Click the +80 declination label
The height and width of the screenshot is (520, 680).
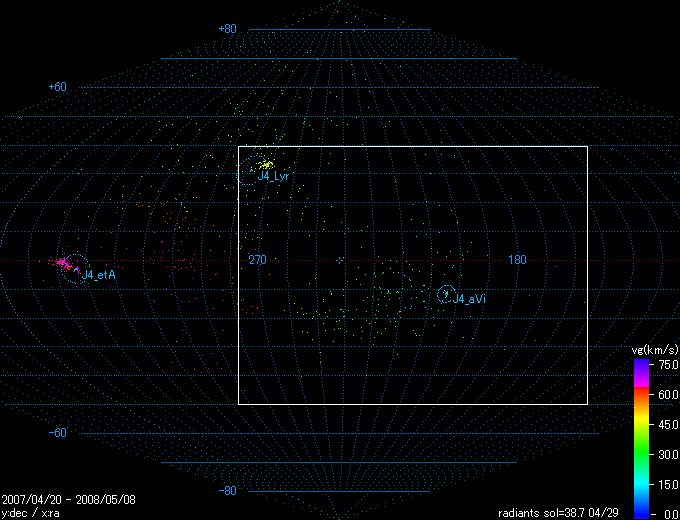click(x=227, y=29)
